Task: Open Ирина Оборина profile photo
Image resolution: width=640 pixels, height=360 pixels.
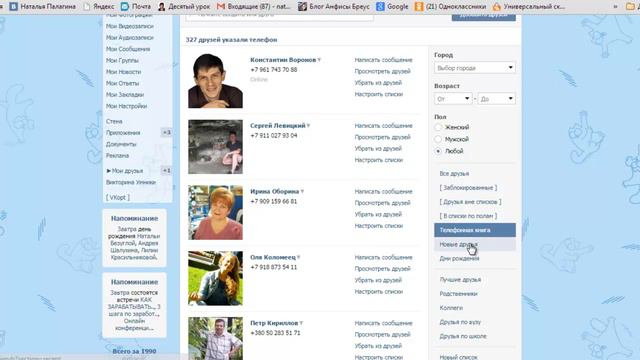Action: pos(215,212)
